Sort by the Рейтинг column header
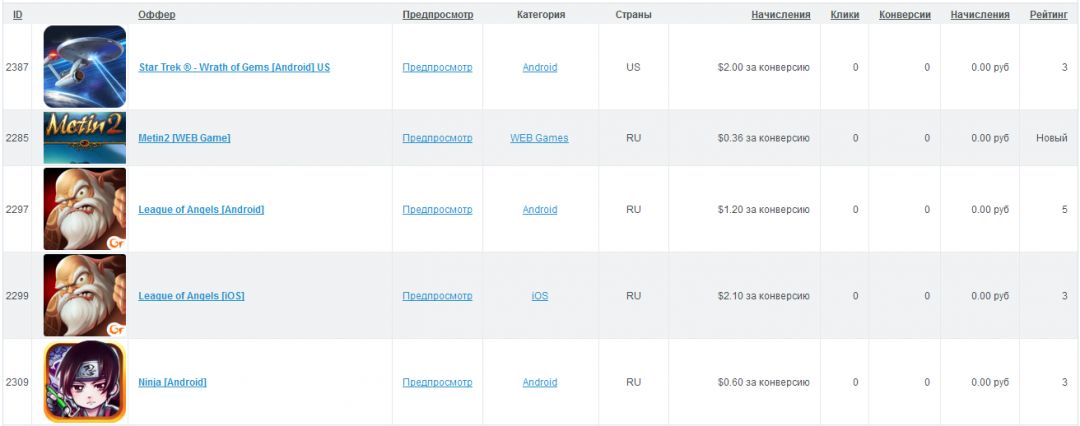This screenshot has width=1080, height=426. [1048, 14]
